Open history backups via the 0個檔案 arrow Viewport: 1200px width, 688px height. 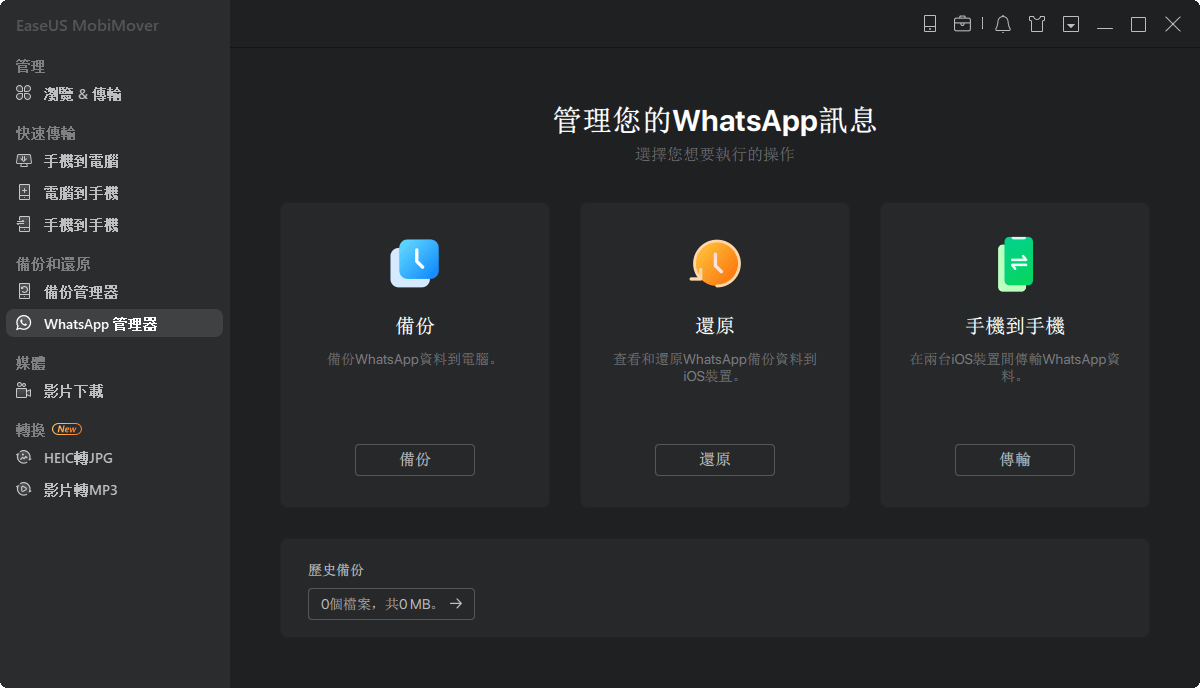pos(391,604)
